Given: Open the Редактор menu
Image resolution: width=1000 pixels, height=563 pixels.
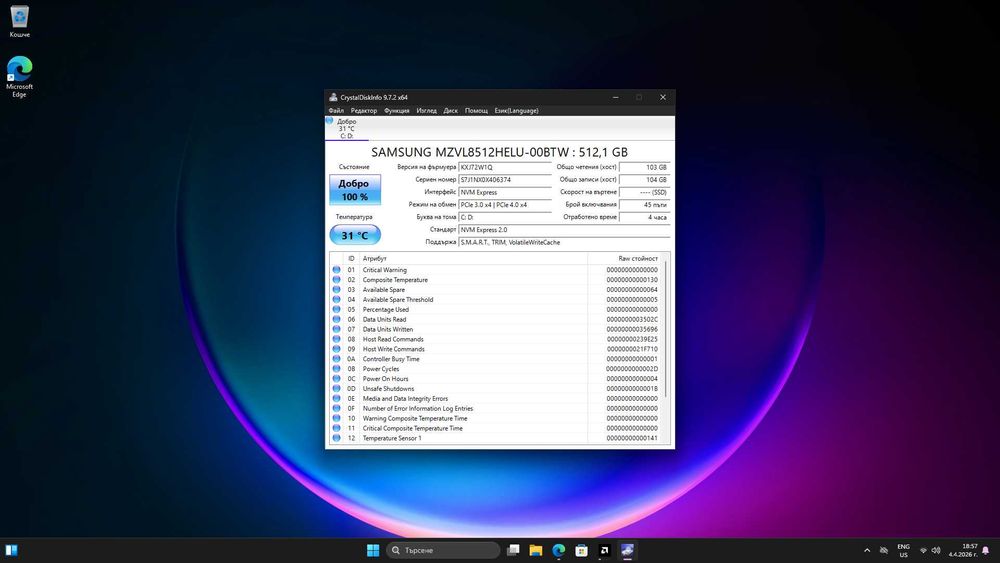Looking at the screenshot, I should (364, 110).
